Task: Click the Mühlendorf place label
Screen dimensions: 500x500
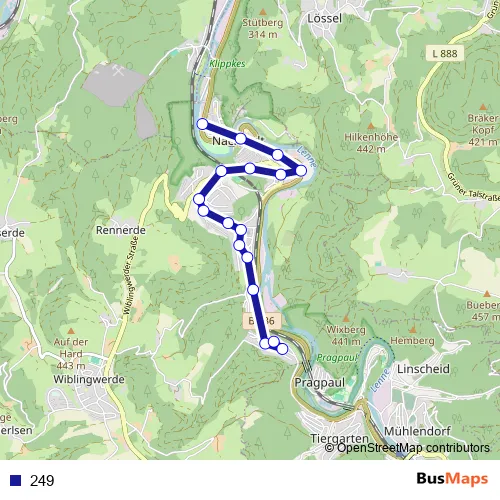Action: pos(417,431)
